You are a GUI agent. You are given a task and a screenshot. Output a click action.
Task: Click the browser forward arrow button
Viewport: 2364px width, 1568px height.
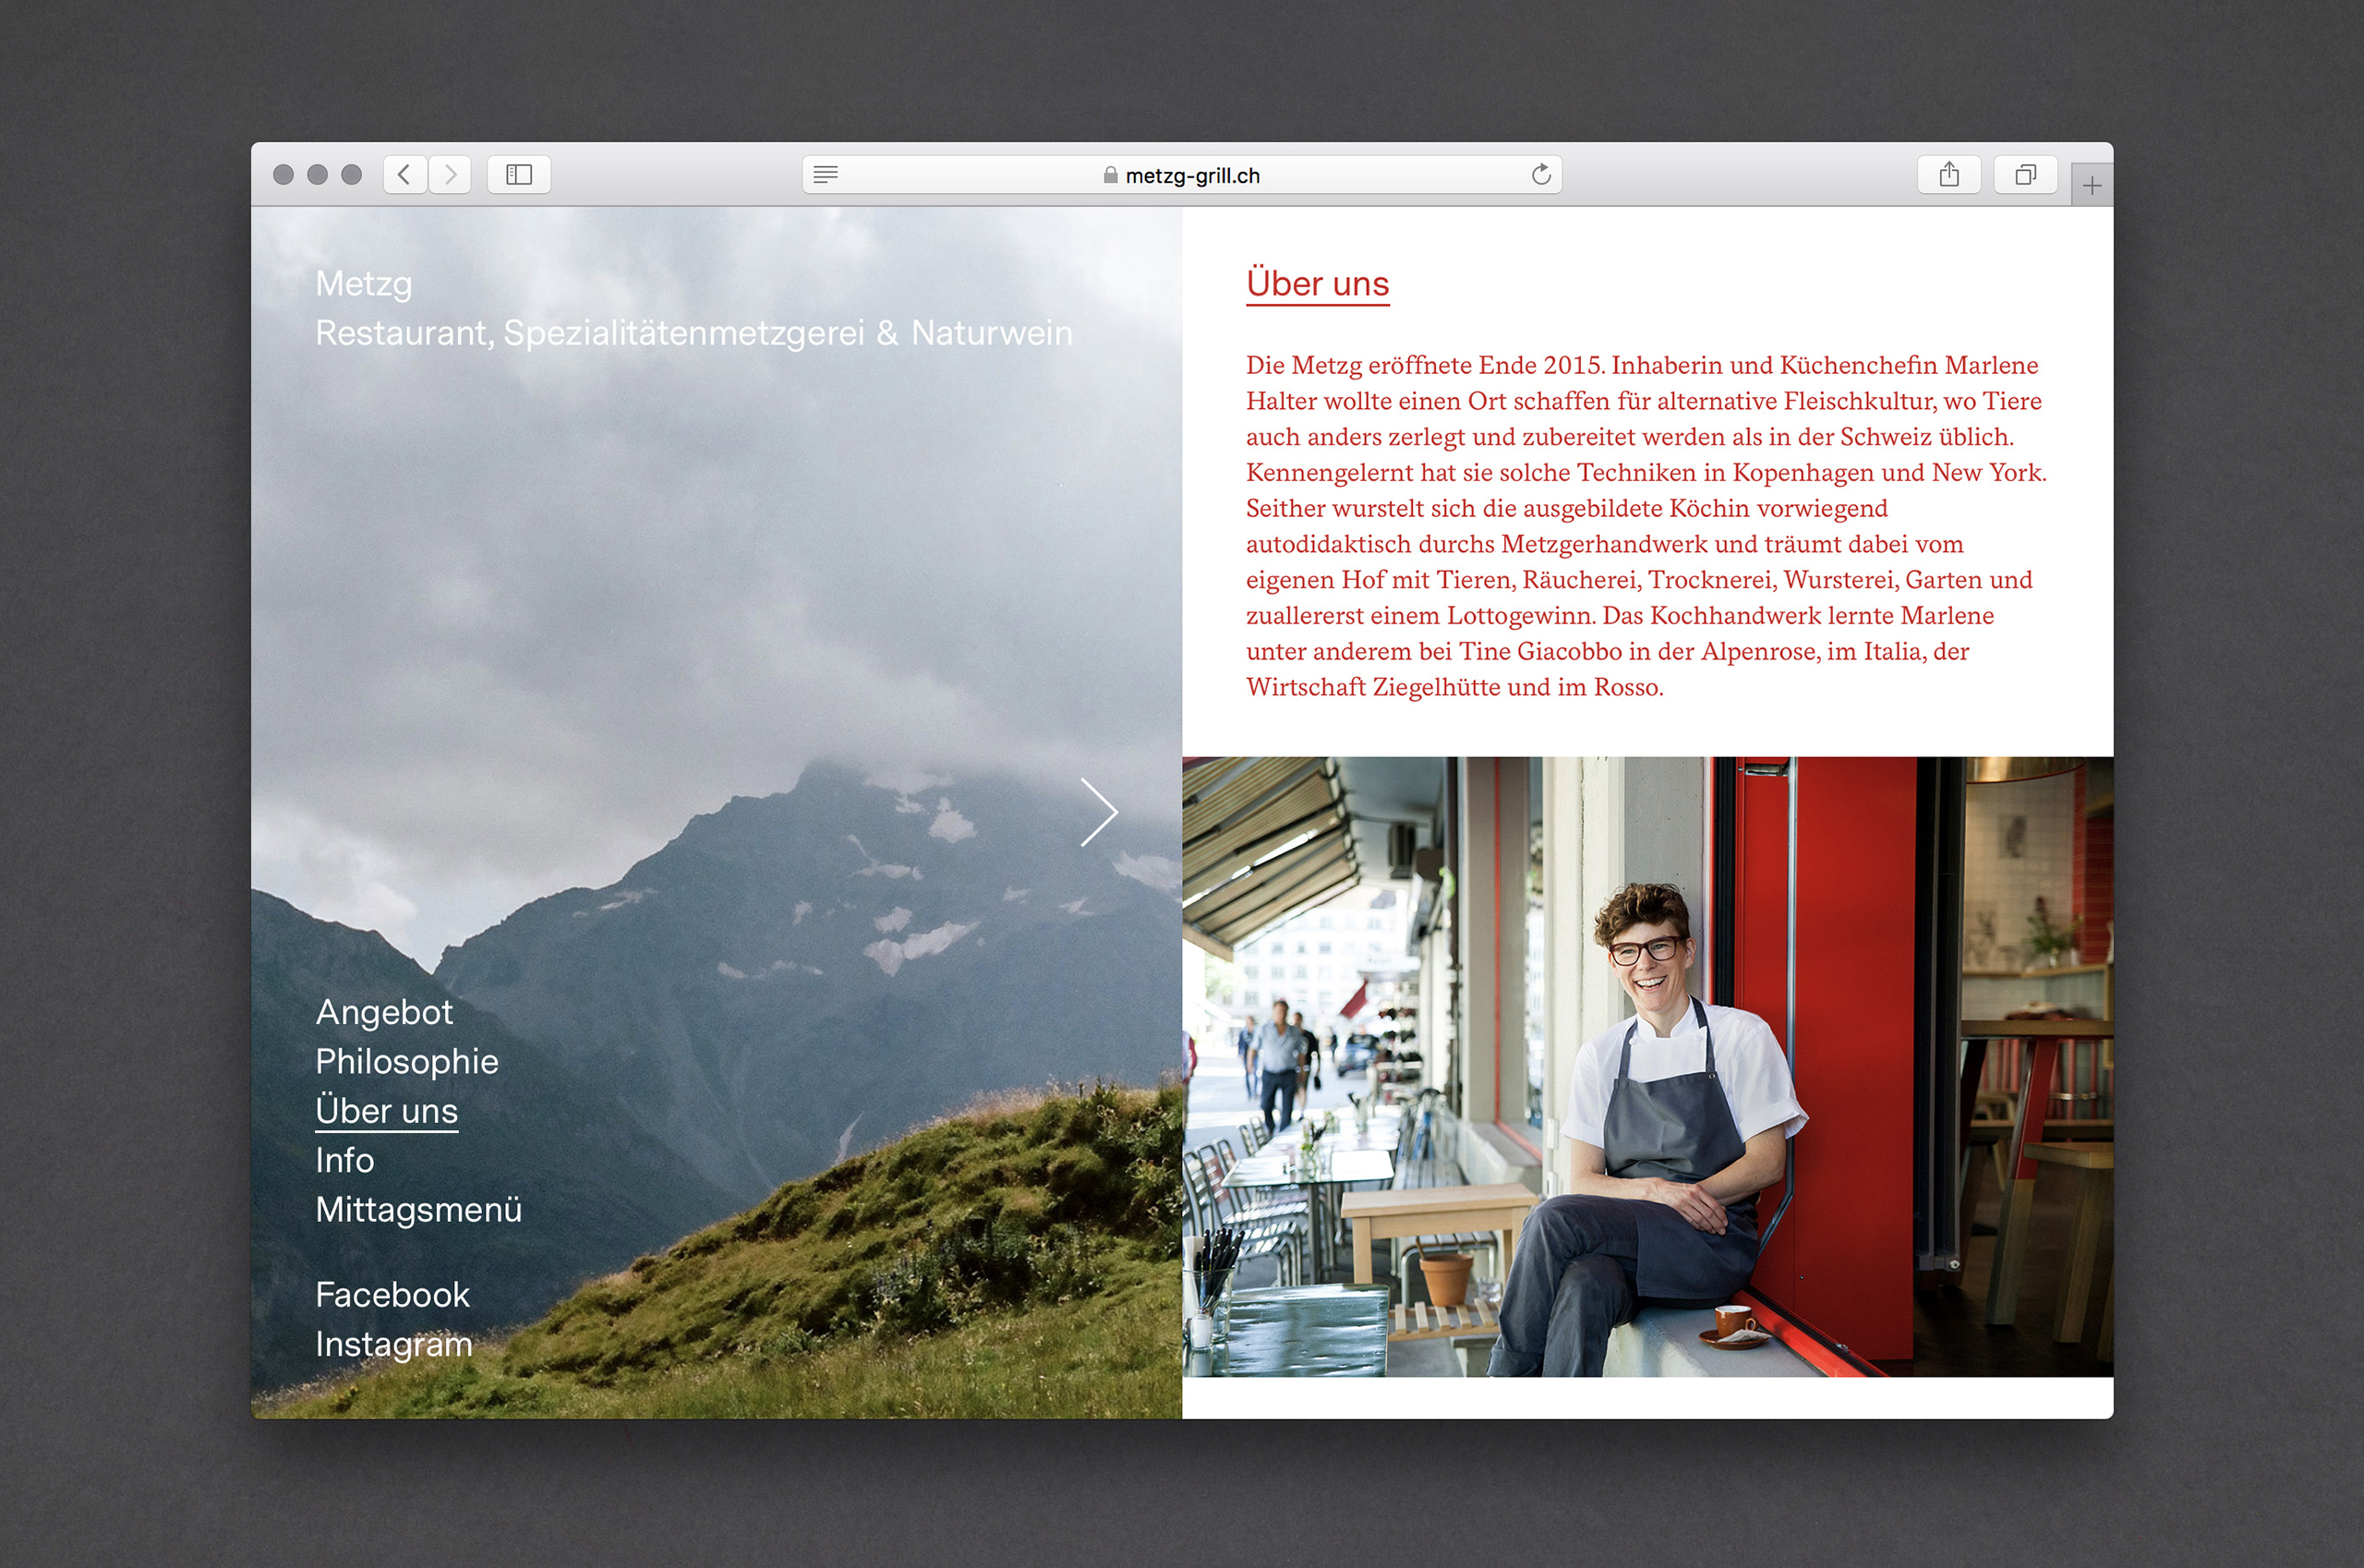click(x=450, y=175)
